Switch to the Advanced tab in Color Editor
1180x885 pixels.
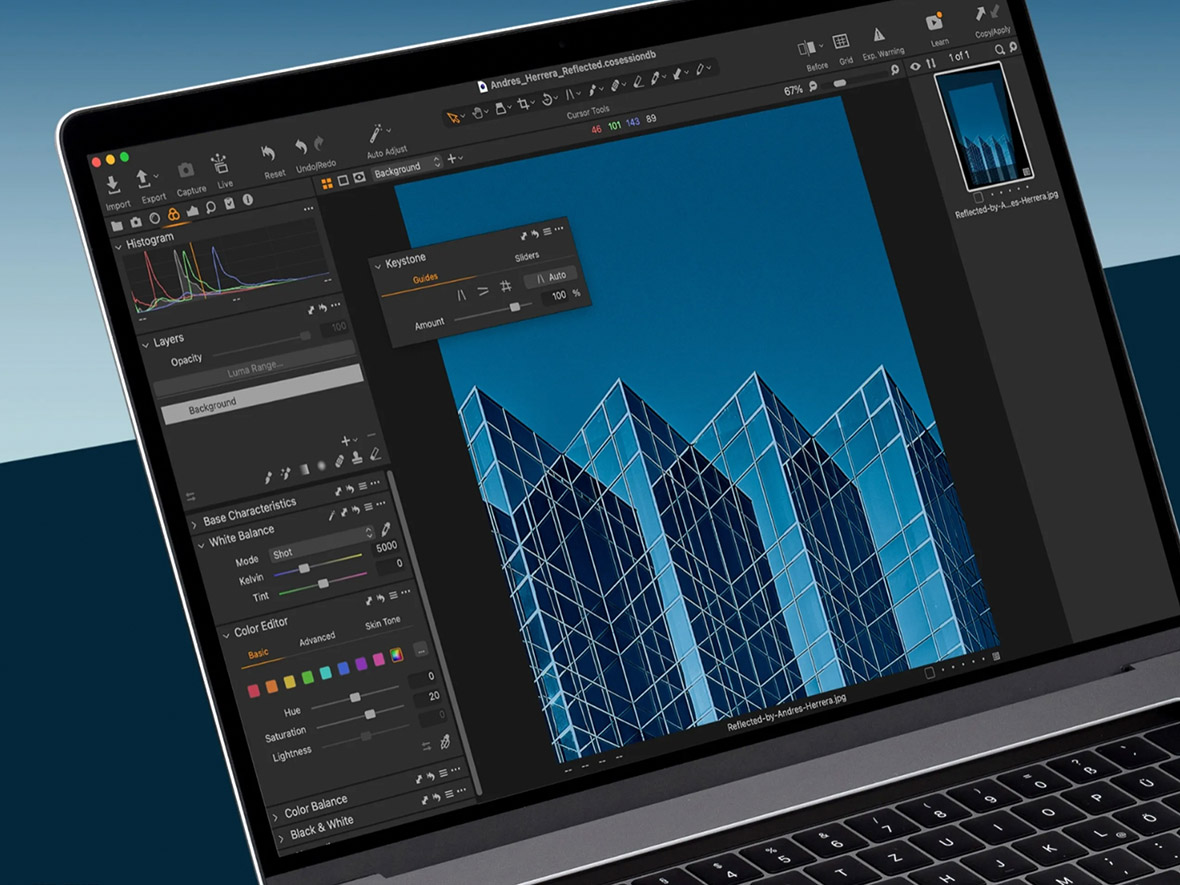[x=317, y=637]
